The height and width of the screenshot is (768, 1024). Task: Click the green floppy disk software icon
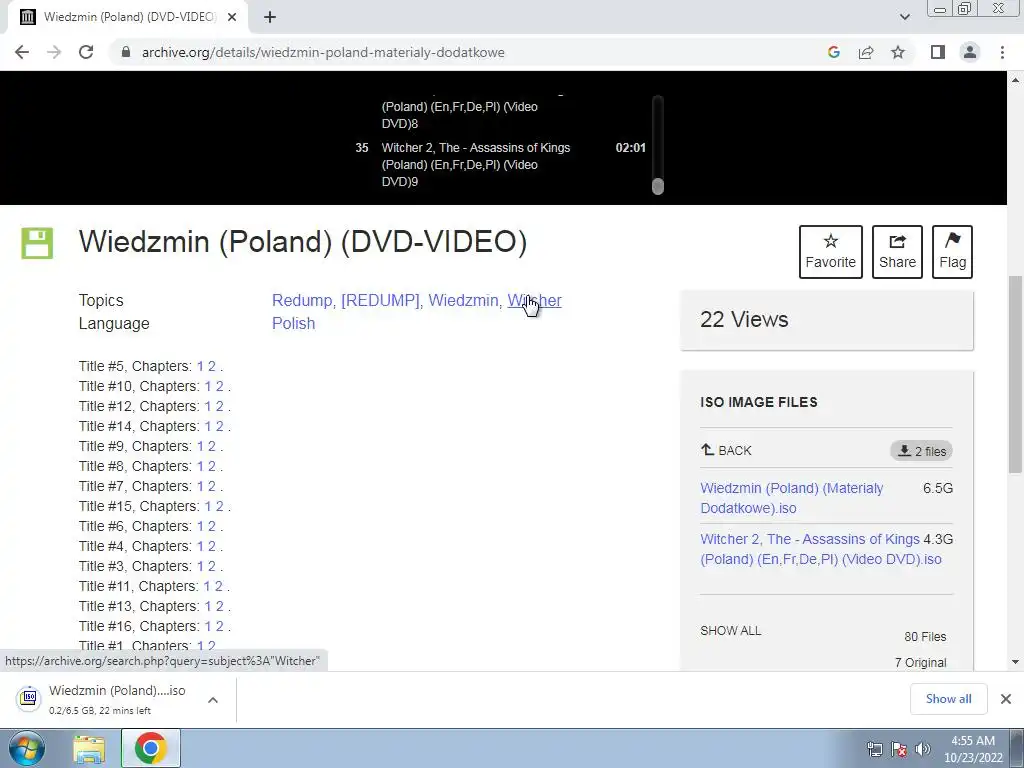click(x=37, y=243)
